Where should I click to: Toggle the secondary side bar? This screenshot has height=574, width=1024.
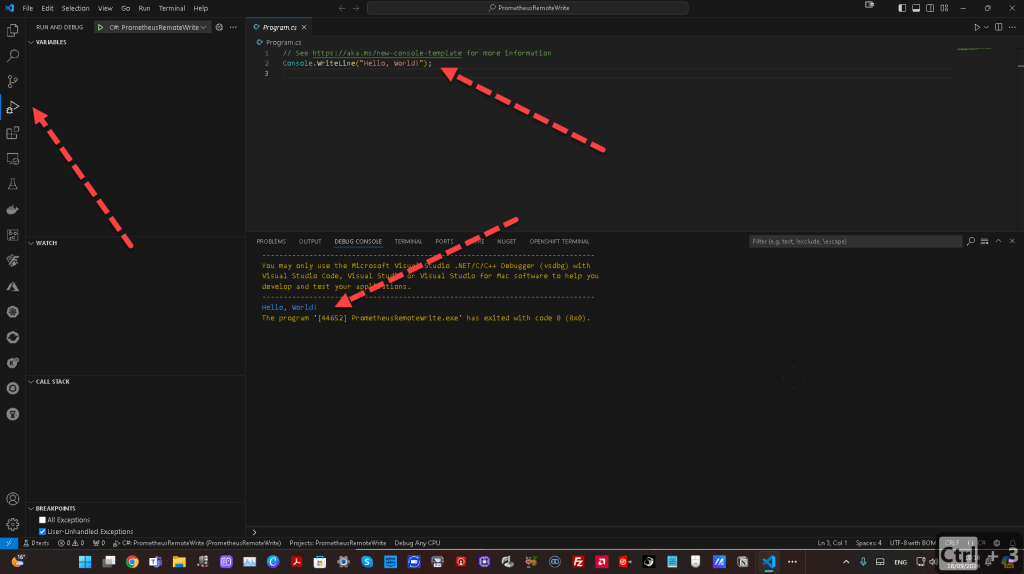tap(930, 8)
